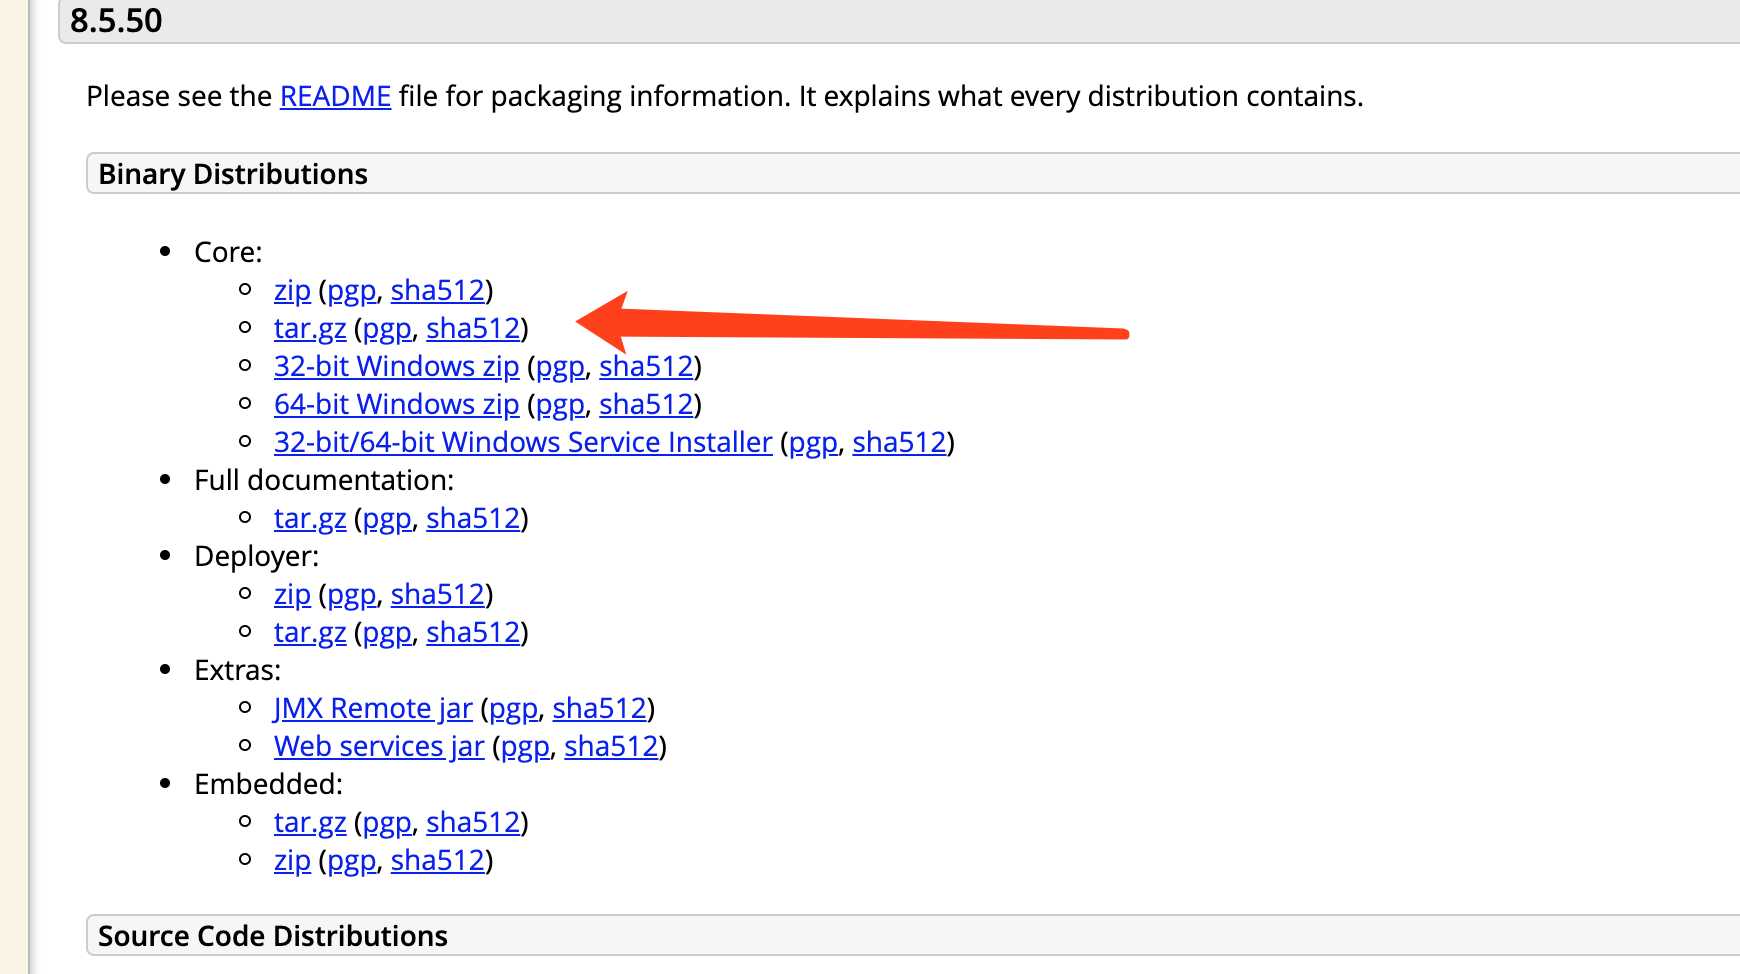
Task: Download the Embedded tar.gz
Action: tap(310, 823)
